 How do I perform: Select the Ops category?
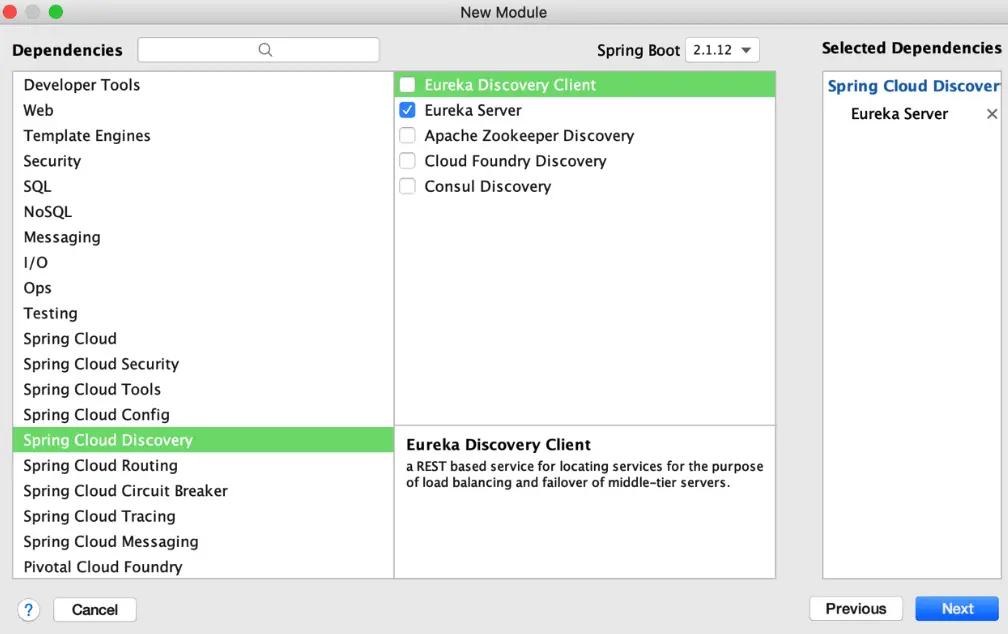(x=203, y=288)
